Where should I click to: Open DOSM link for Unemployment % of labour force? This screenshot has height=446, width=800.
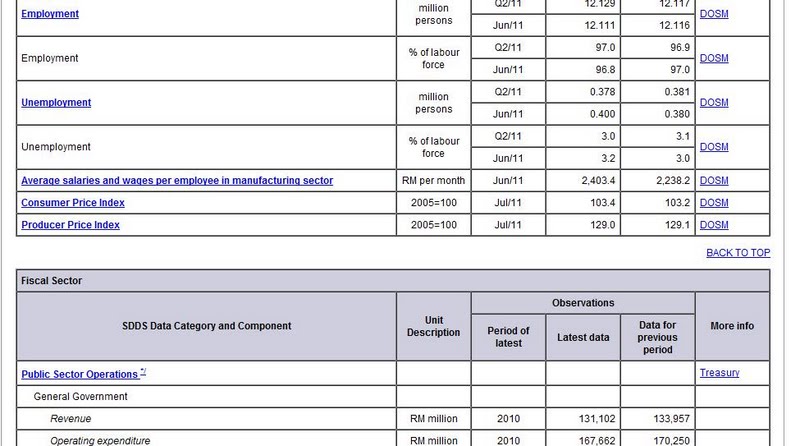(714, 147)
